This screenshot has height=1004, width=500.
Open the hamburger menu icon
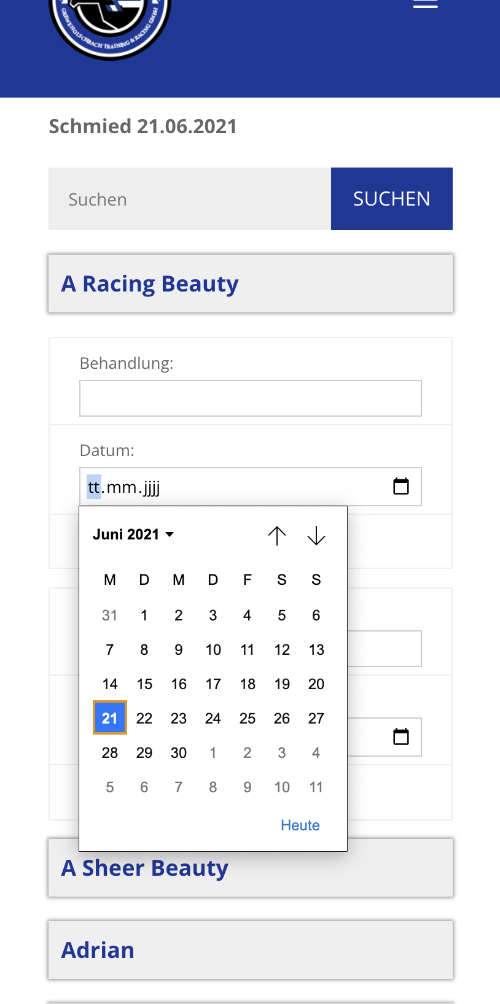click(425, 4)
